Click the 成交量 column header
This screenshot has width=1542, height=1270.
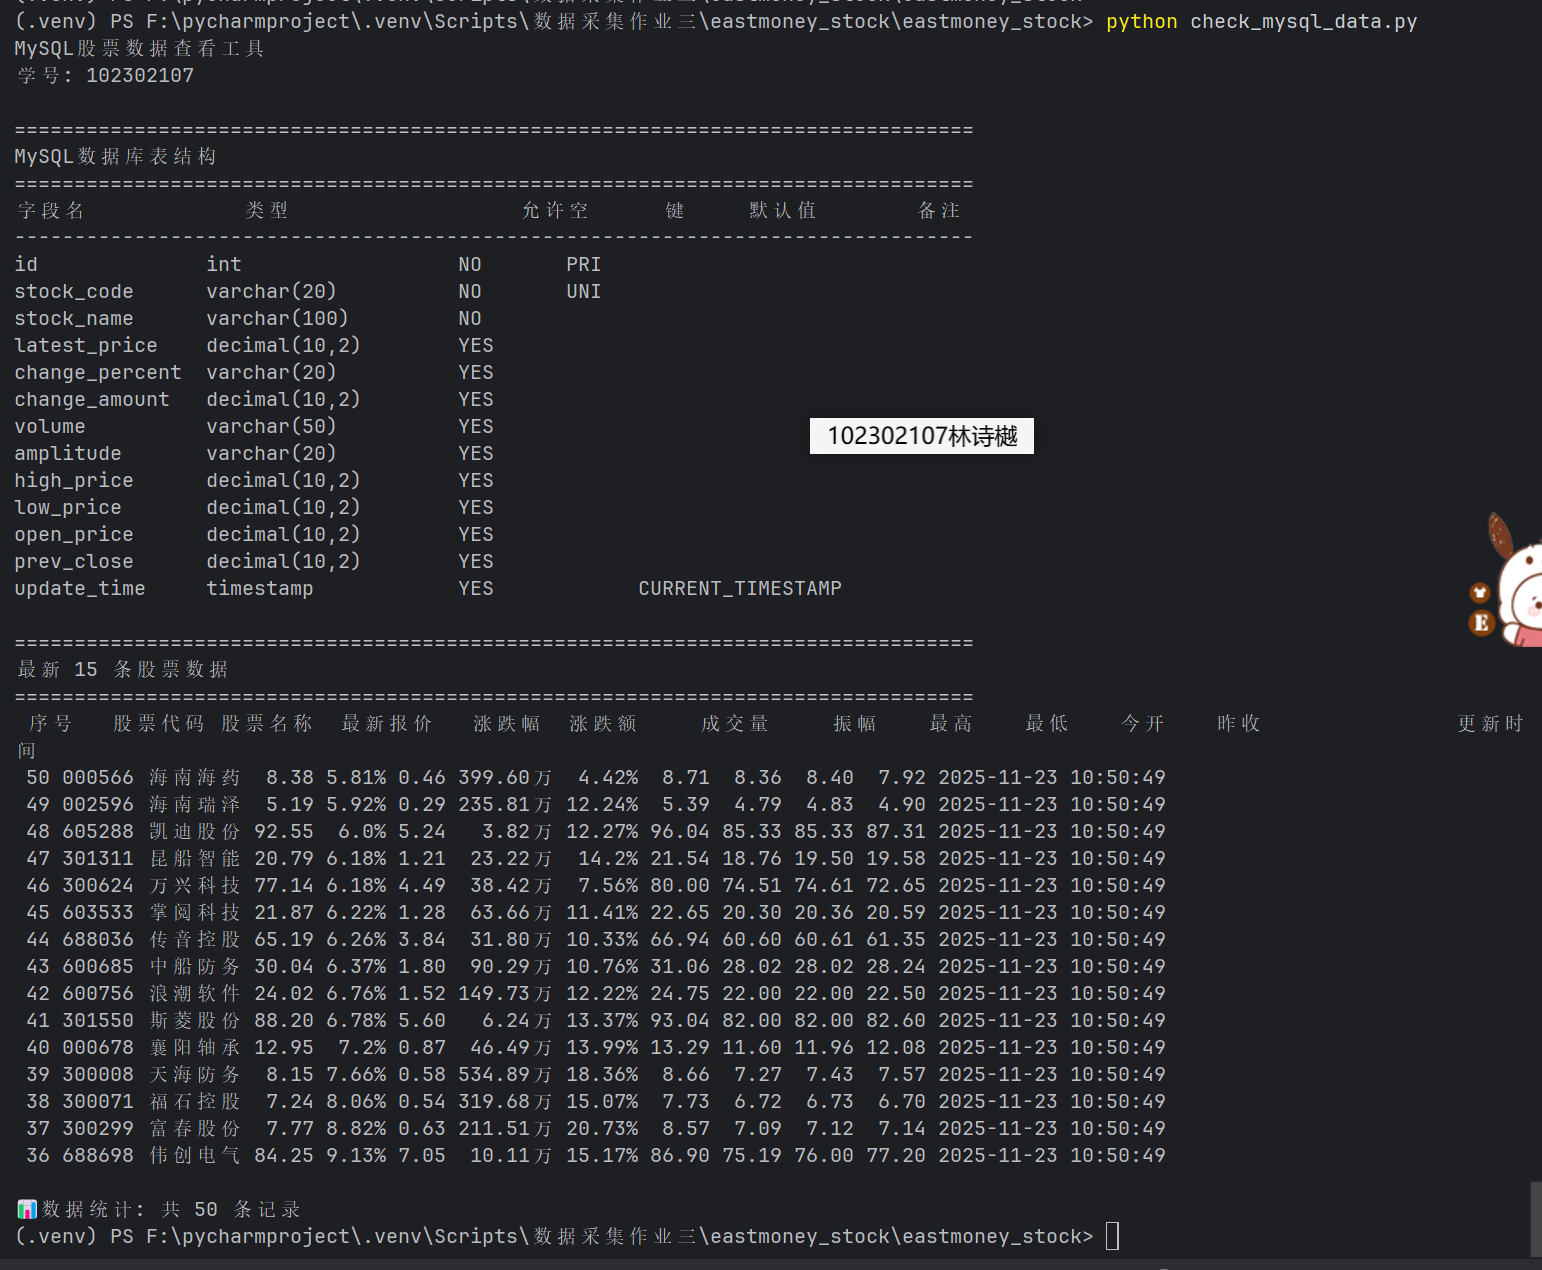tap(735, 723)
